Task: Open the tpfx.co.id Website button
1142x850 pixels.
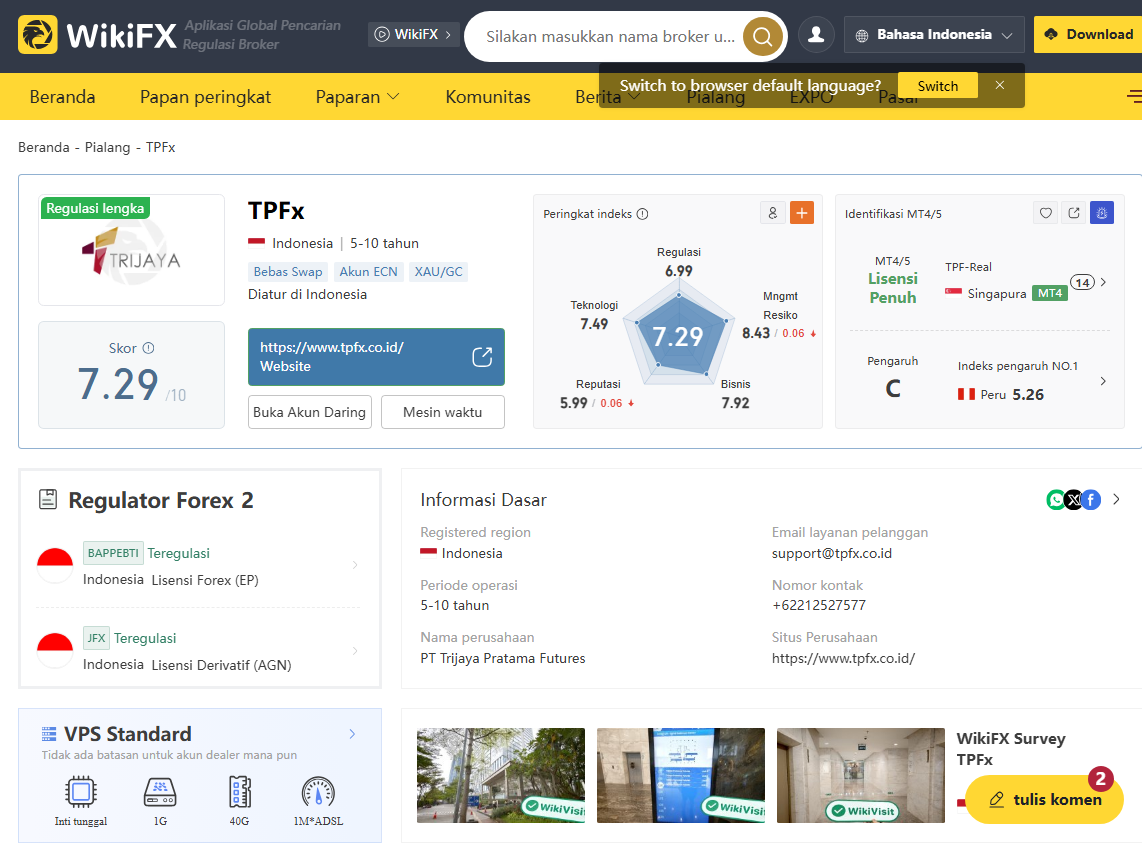Action: point(377,357)
